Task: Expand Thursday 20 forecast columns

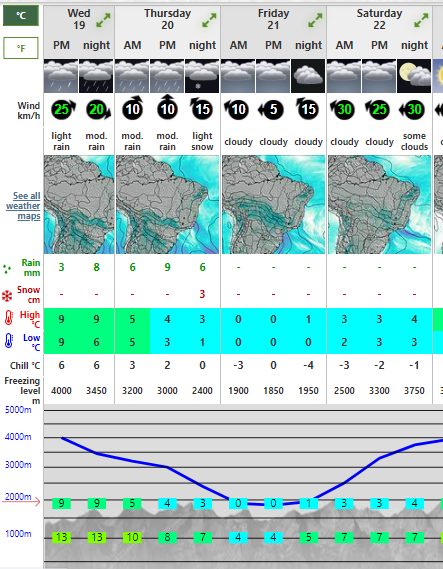Action: (x=209, y=20)
